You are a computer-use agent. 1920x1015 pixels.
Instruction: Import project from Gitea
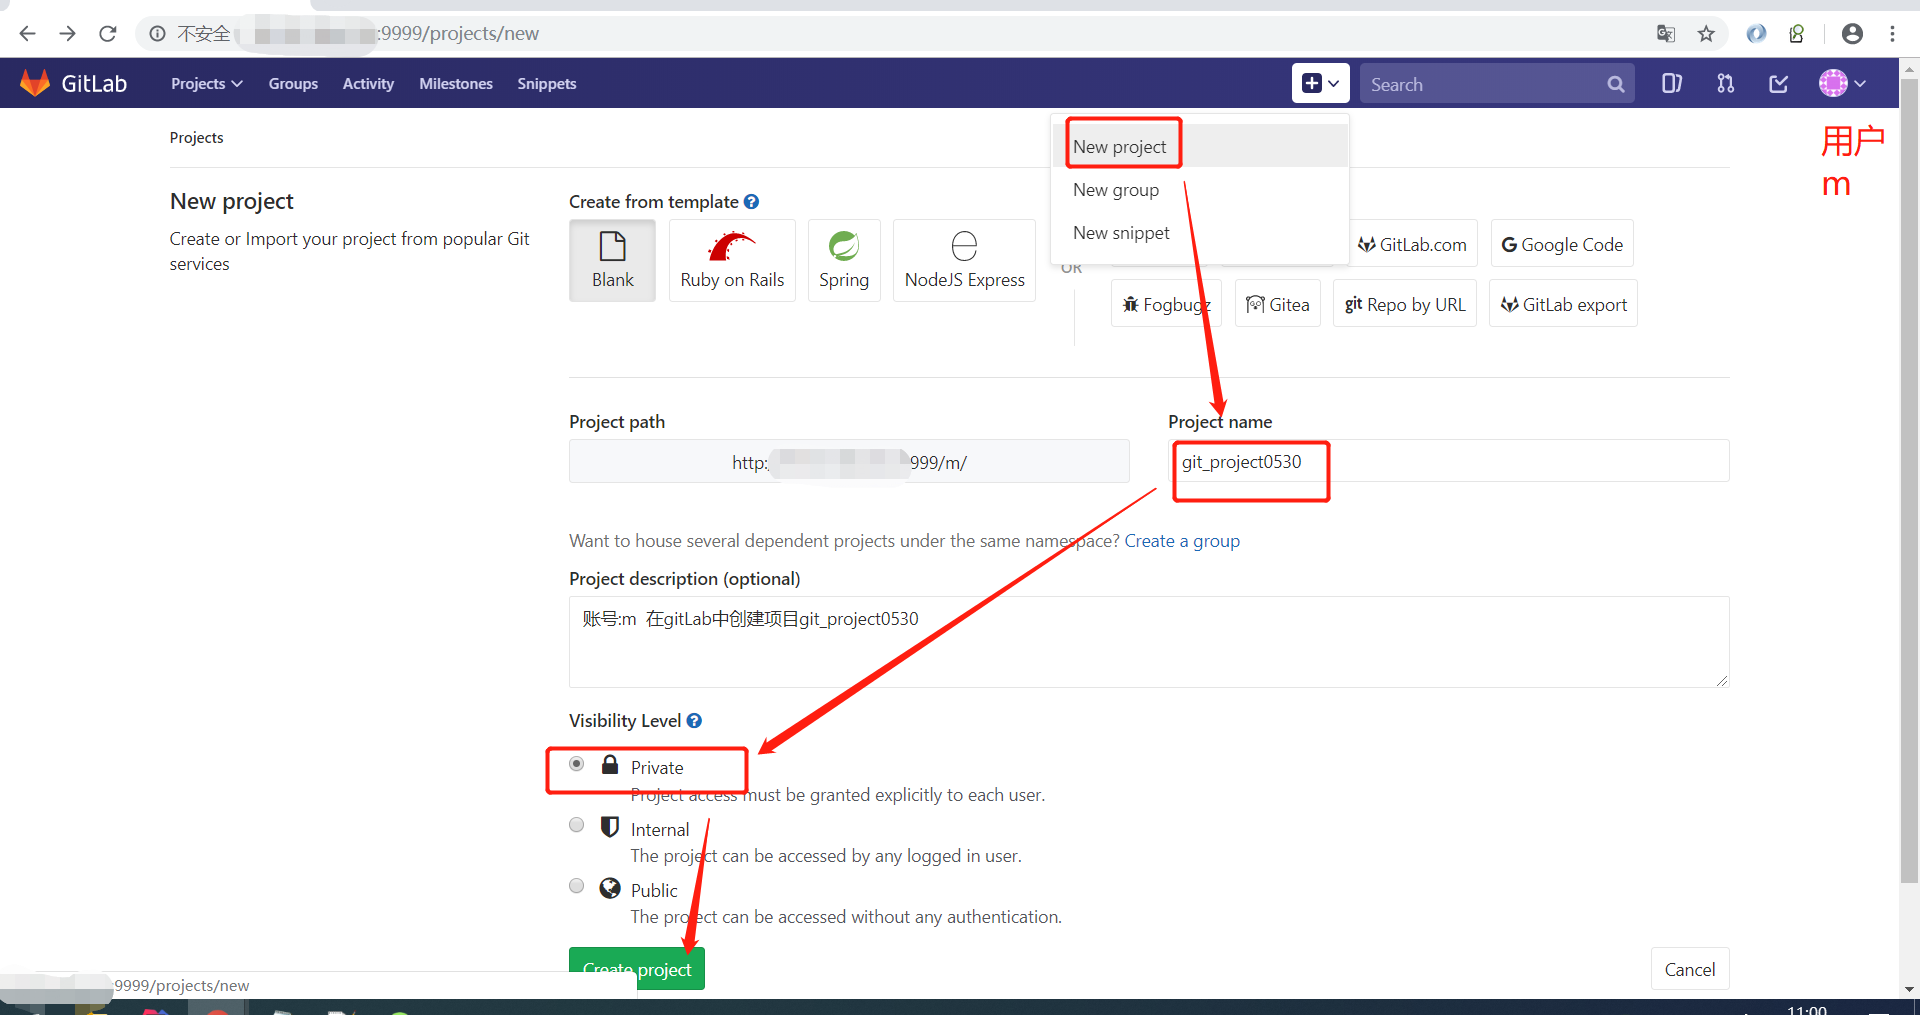click(x=1278, y=304)
